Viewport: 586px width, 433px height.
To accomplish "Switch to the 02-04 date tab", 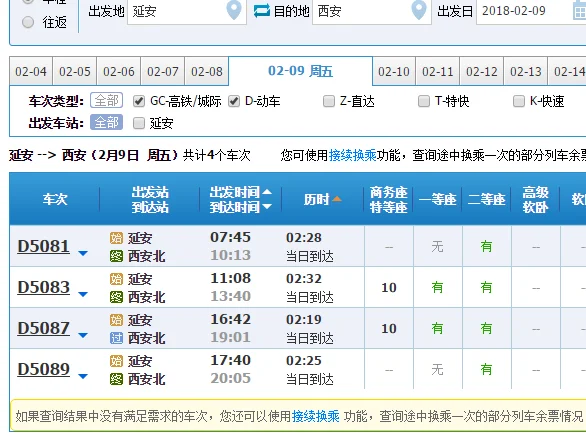I will (x=31, y=71).
